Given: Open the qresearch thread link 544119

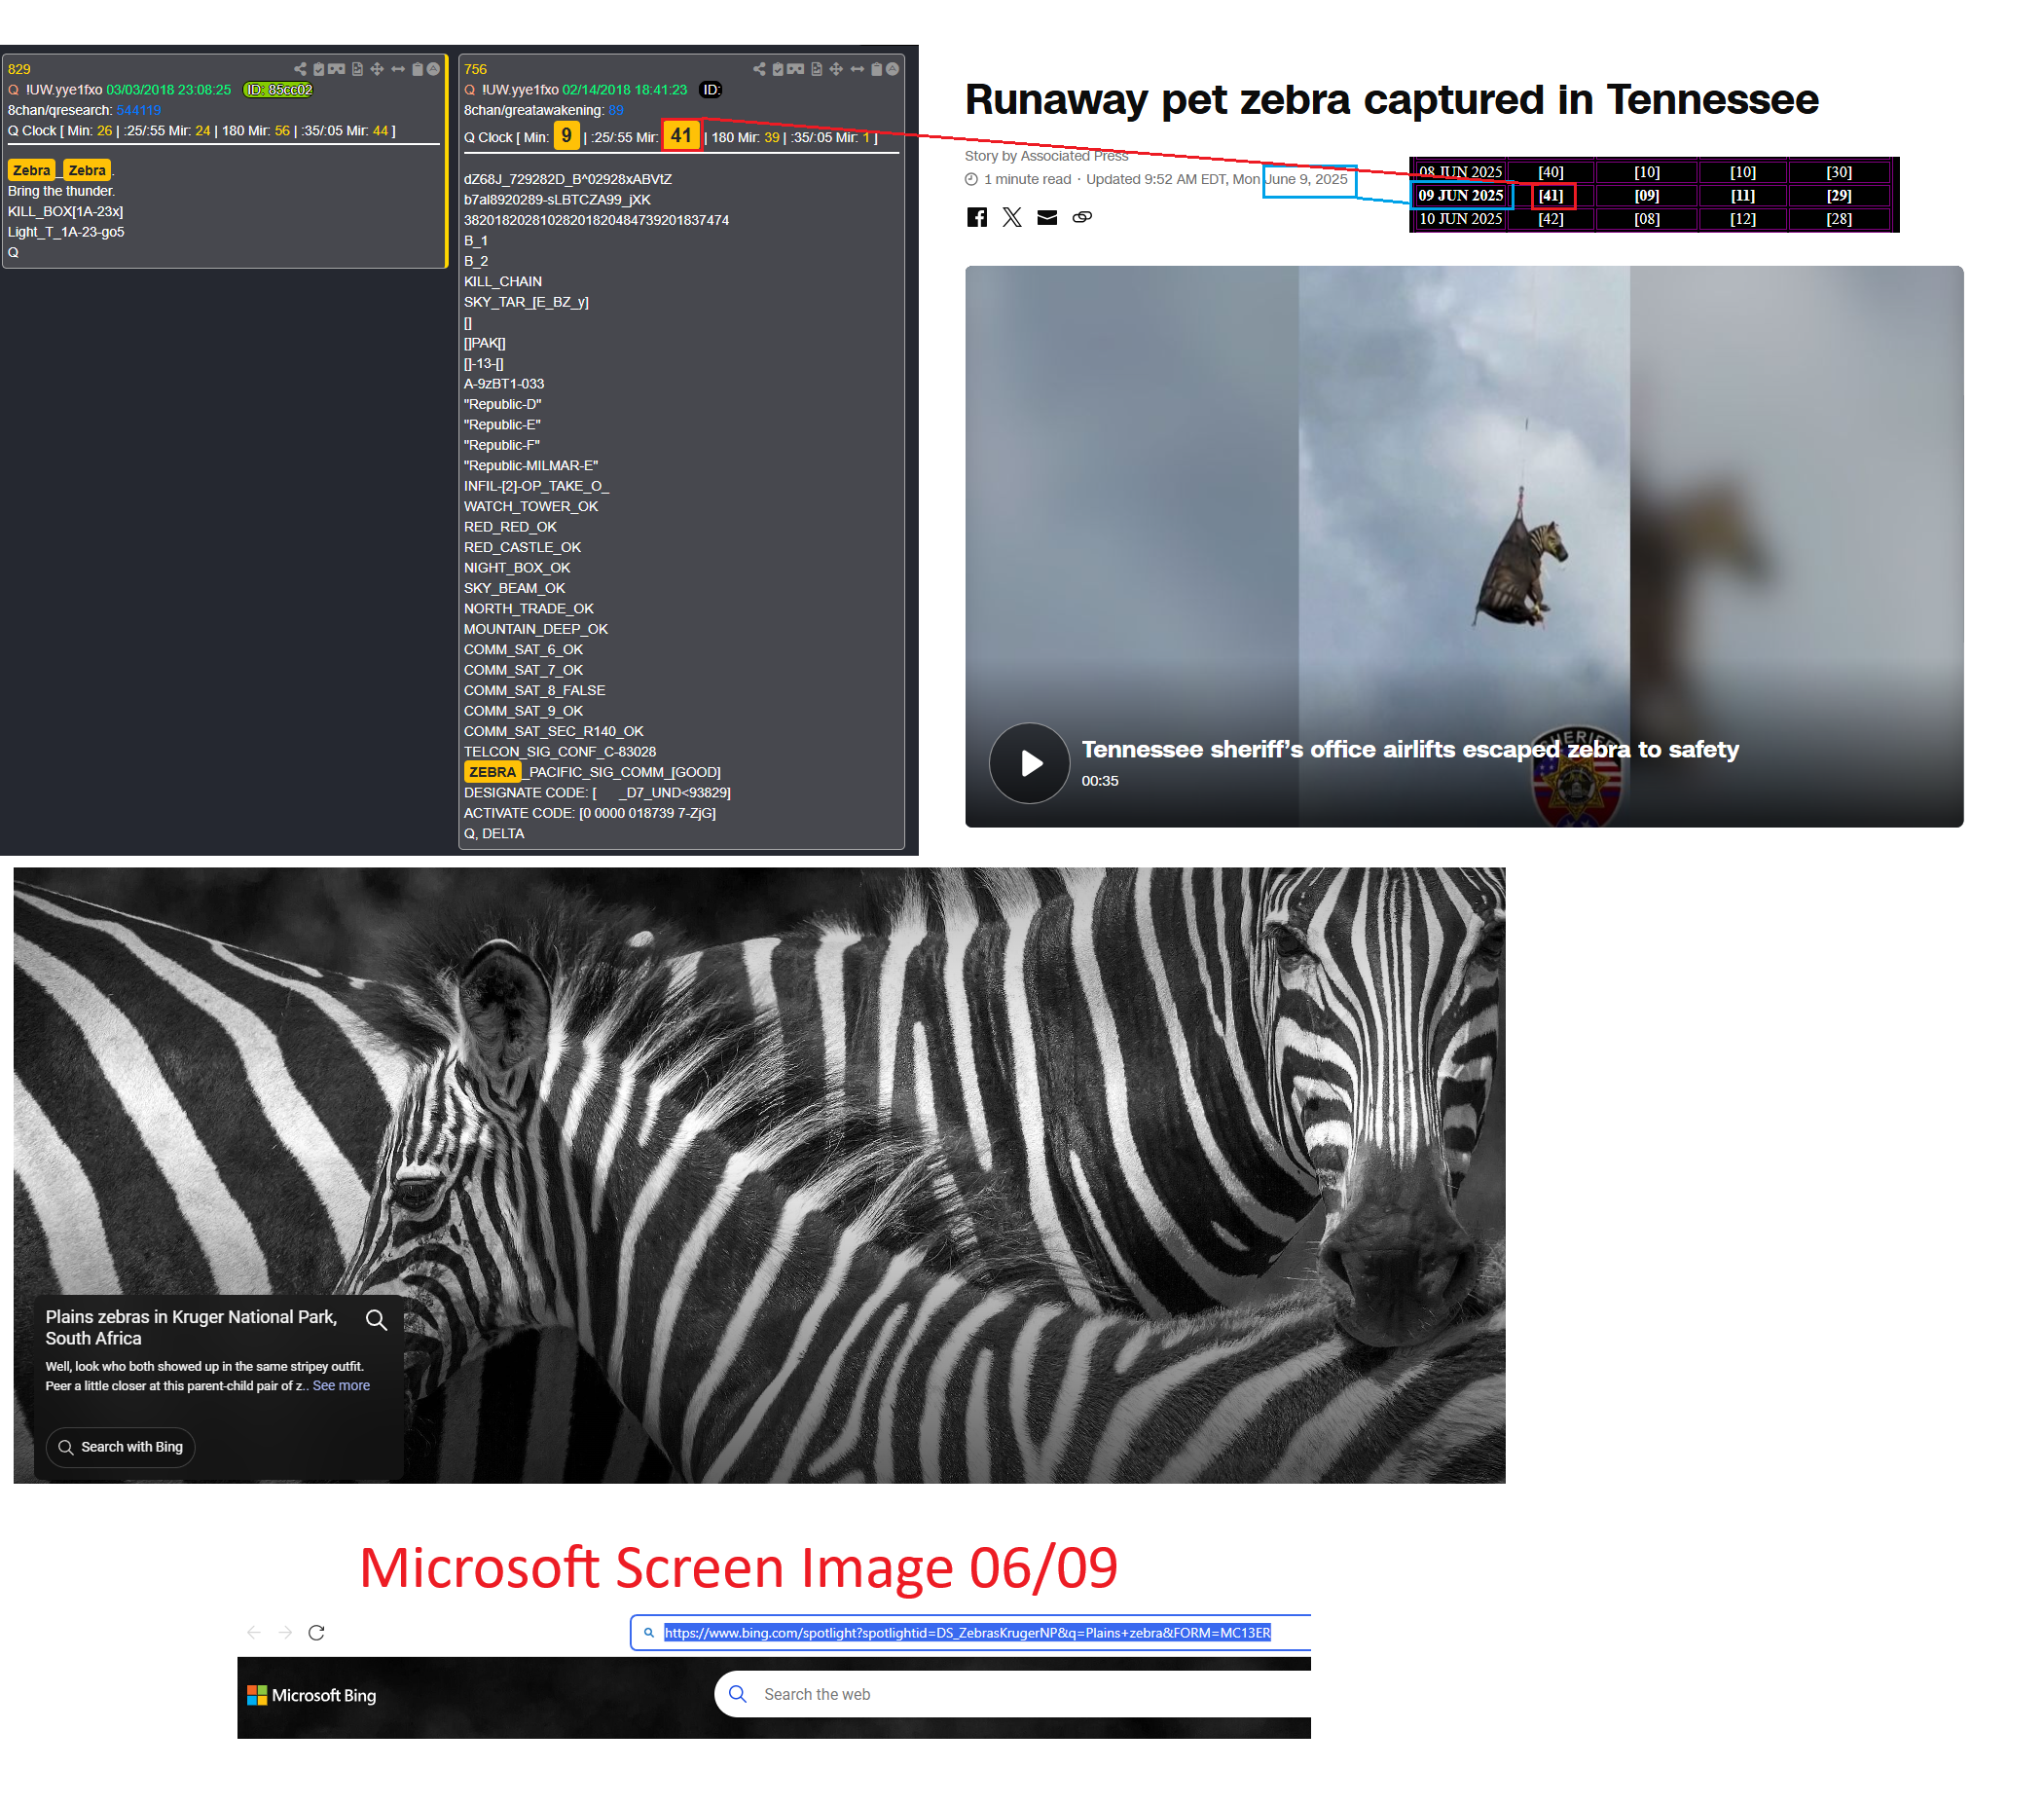Looking at the screenshot, I should point(138,110).
